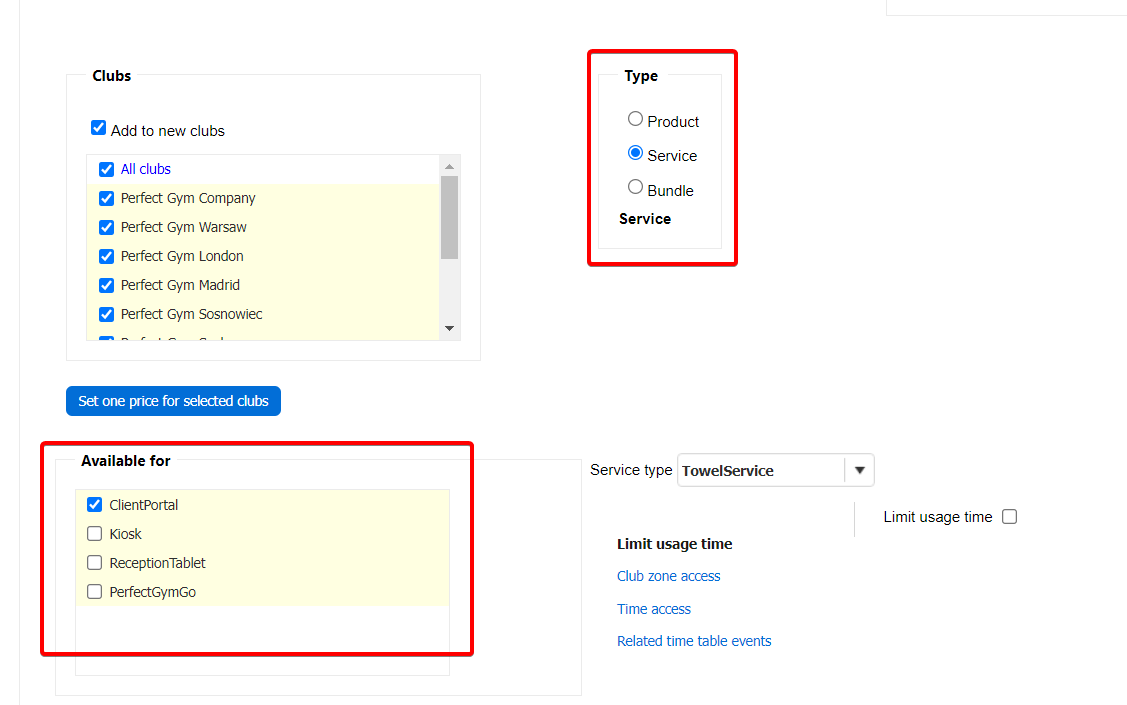
Task: Enable the Limit usage time checkbox
Action: pos(1009,517)
